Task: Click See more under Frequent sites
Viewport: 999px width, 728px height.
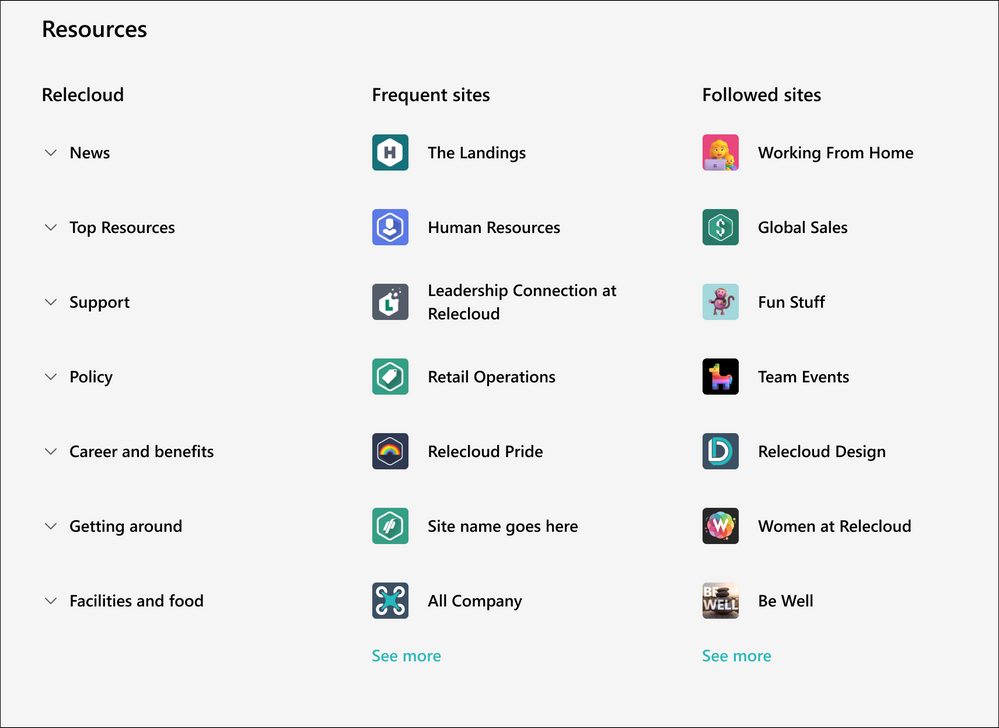Action: [x=406, y=656]
